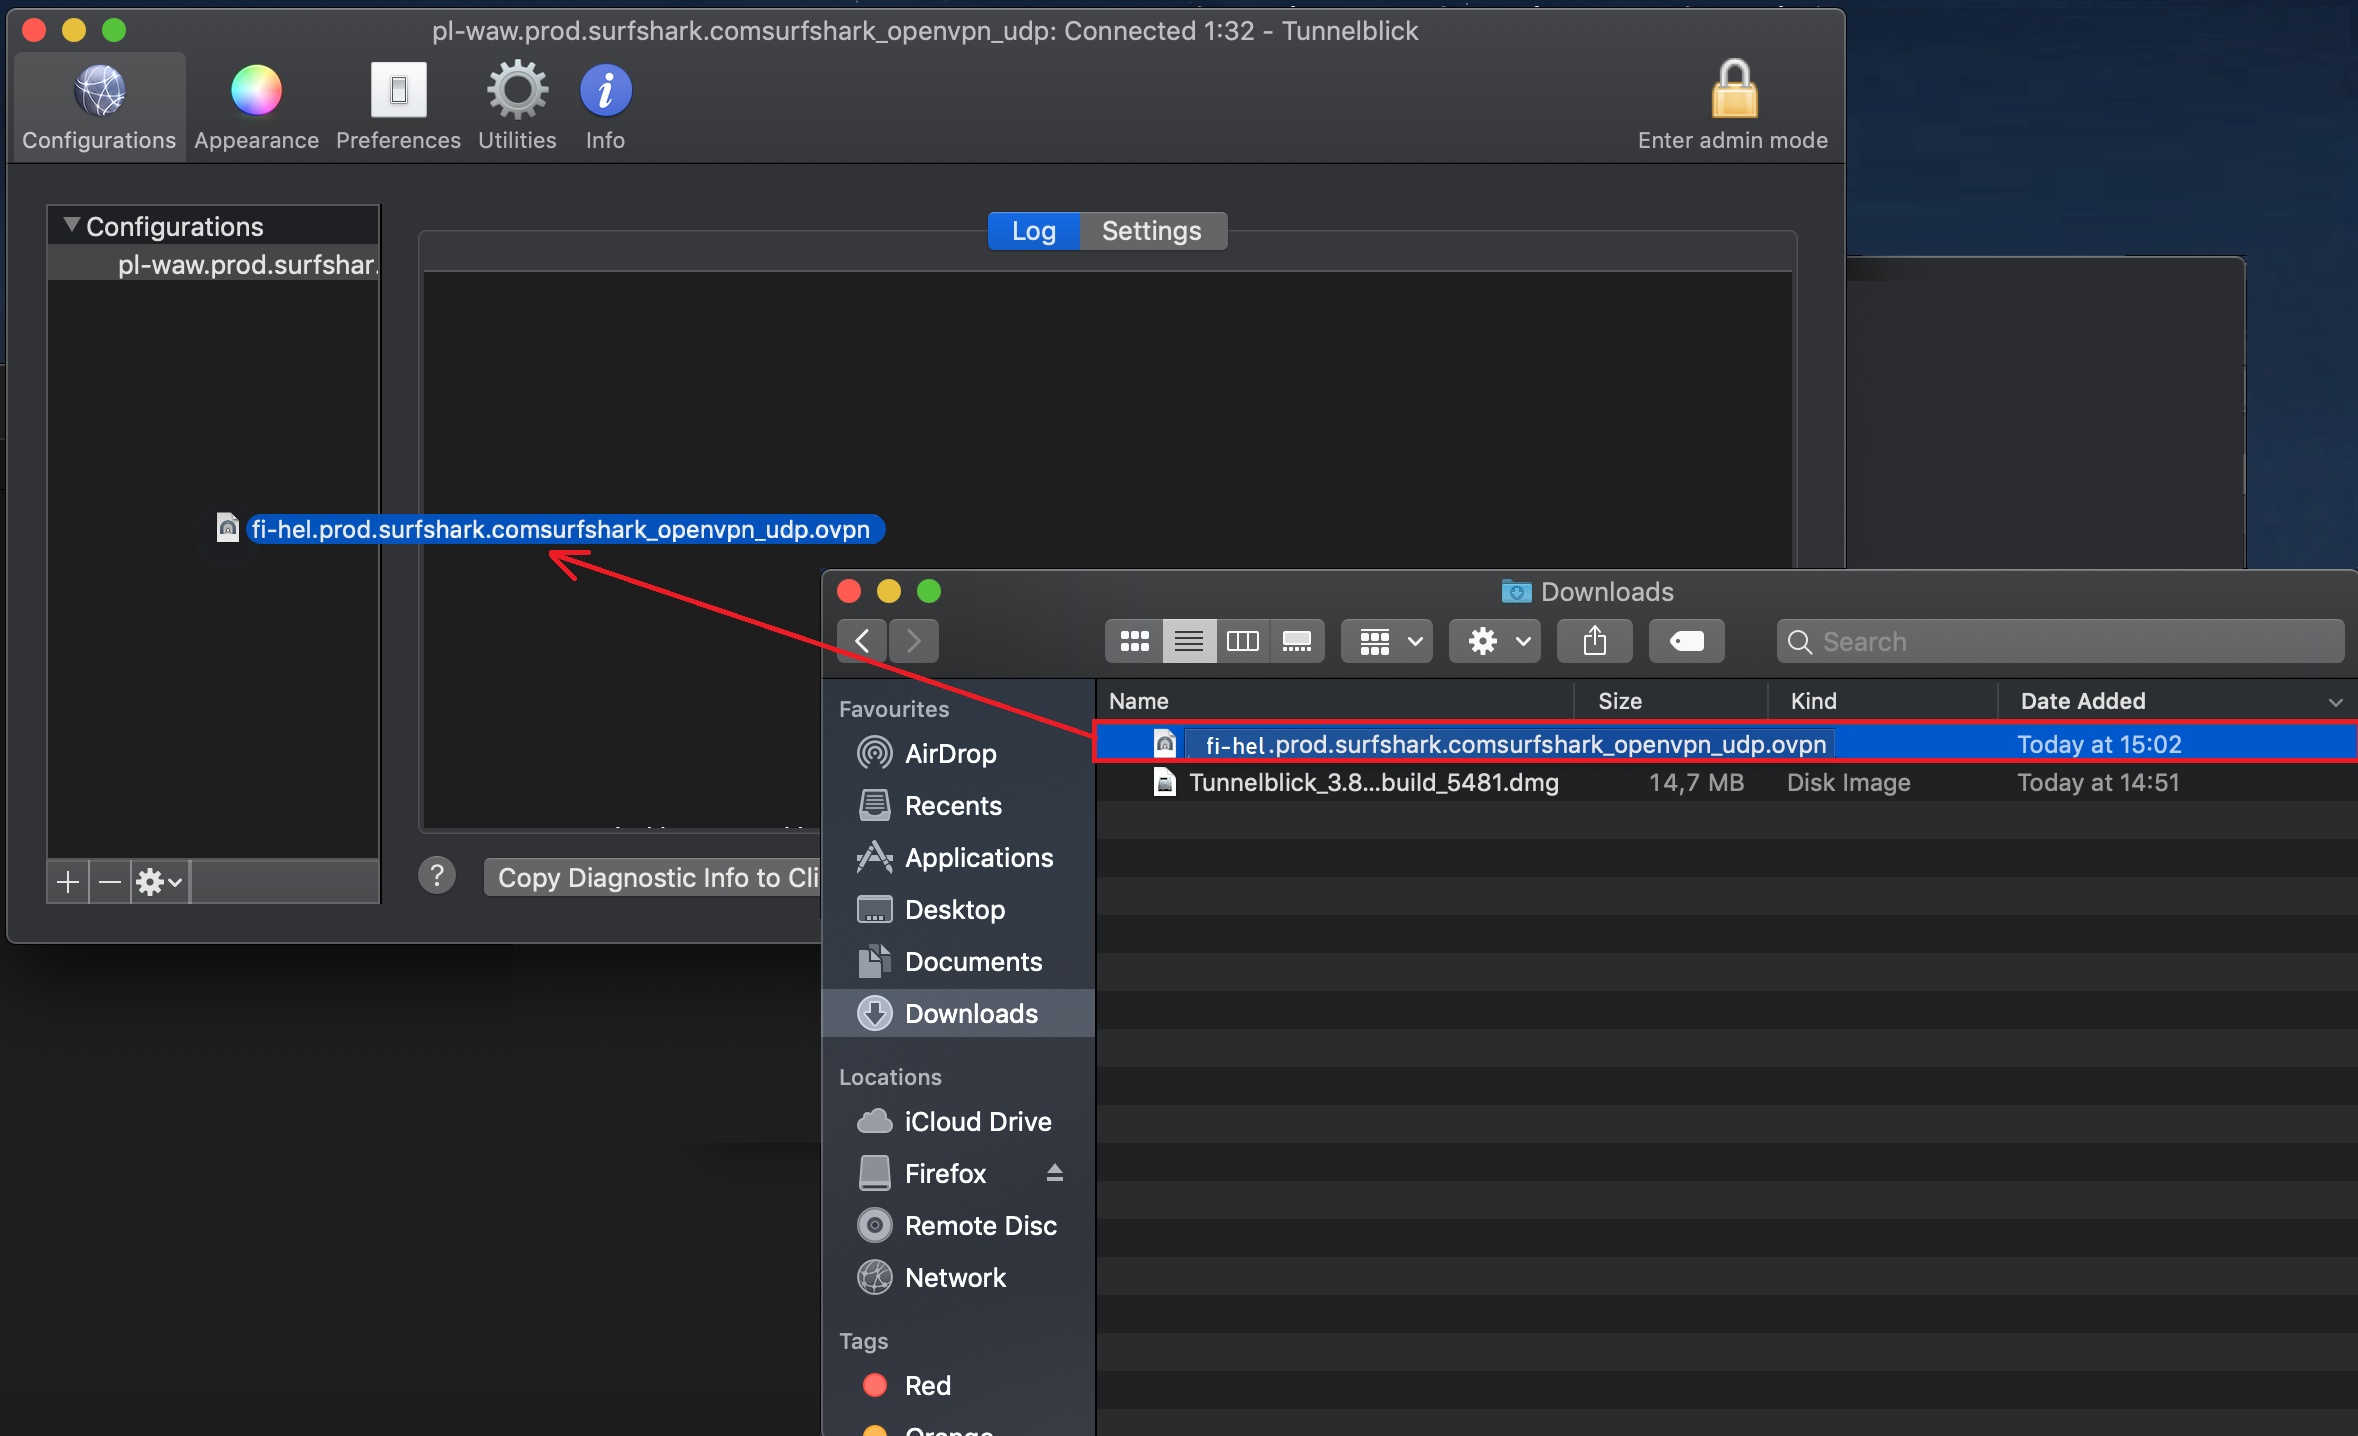Go forward in Finder Downloads window

pyautogui.click(x=913, y=641)
